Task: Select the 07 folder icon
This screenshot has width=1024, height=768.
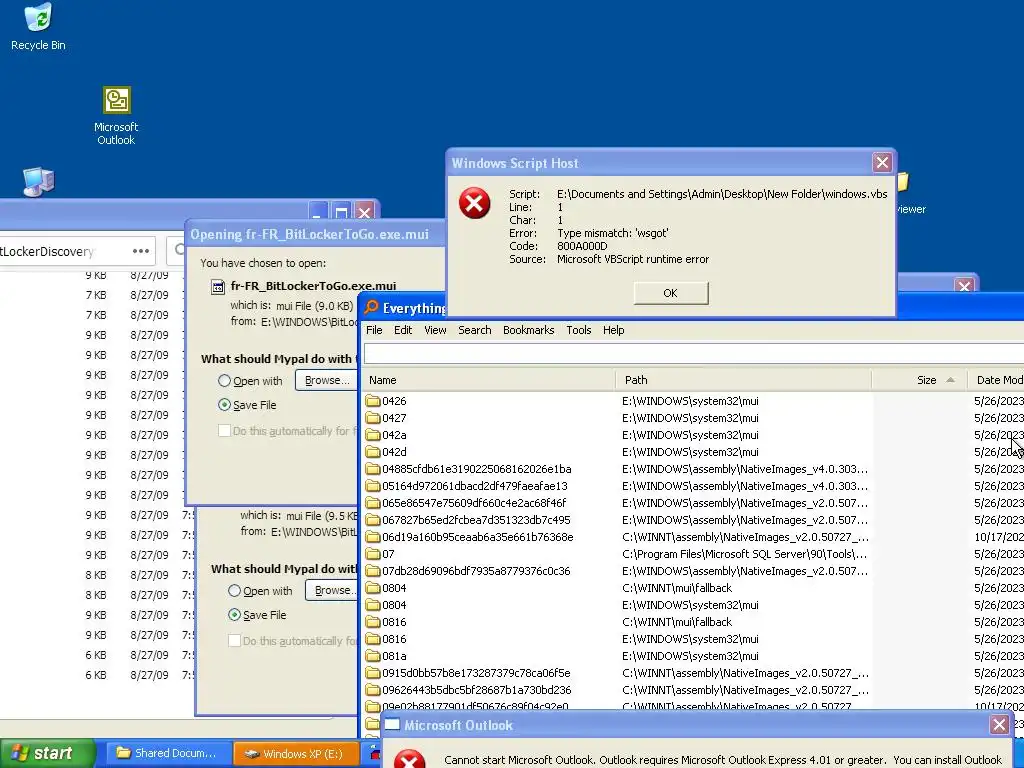Action: coord(373,554)
